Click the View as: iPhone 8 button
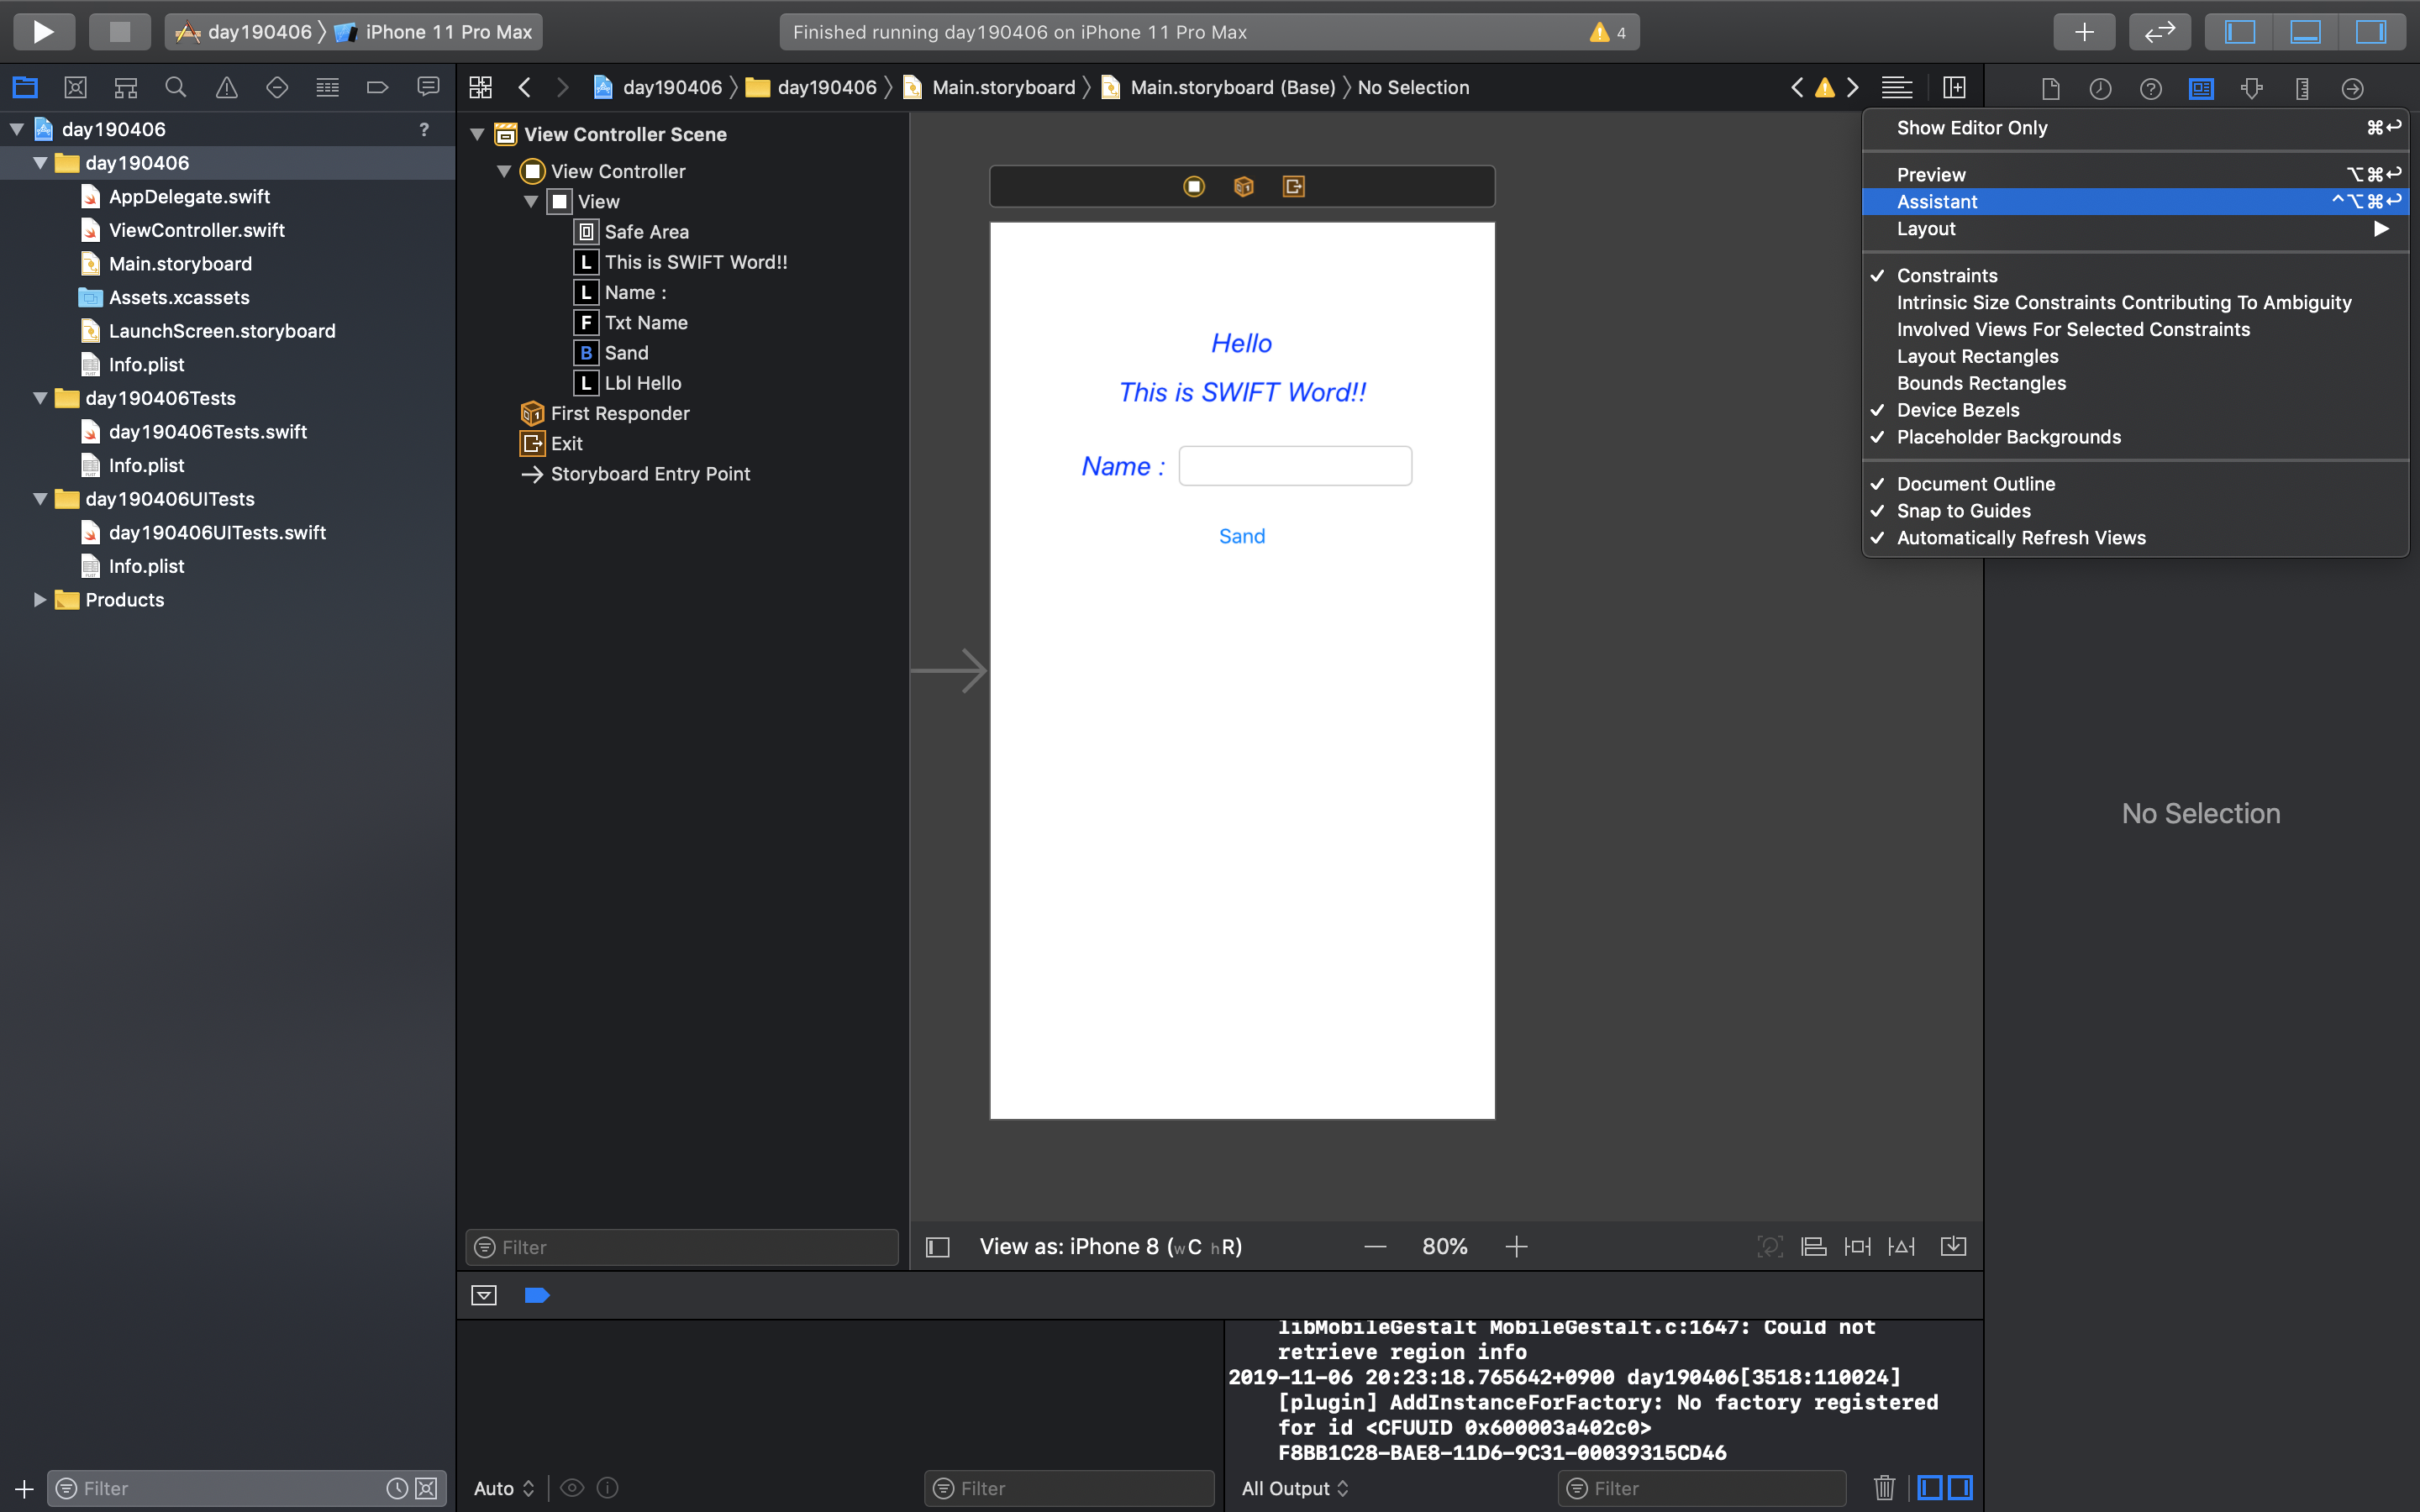The width and height of the screenshot is (2420, 1512). click(x=1110, y=1247)
